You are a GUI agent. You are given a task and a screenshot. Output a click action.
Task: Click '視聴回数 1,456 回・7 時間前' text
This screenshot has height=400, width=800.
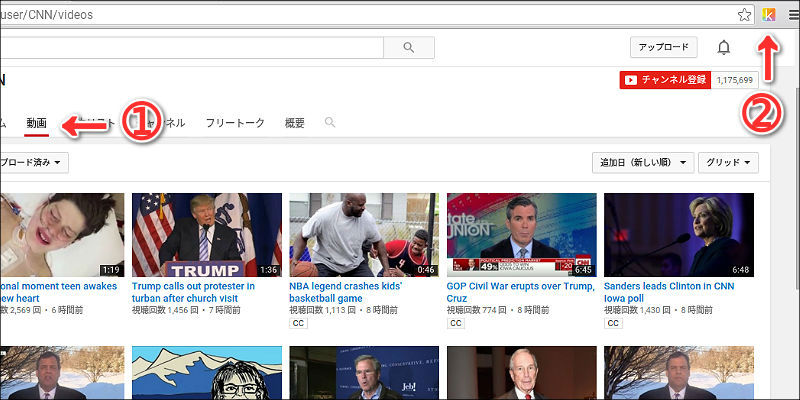pyautogui.click(x=186, y=310)
